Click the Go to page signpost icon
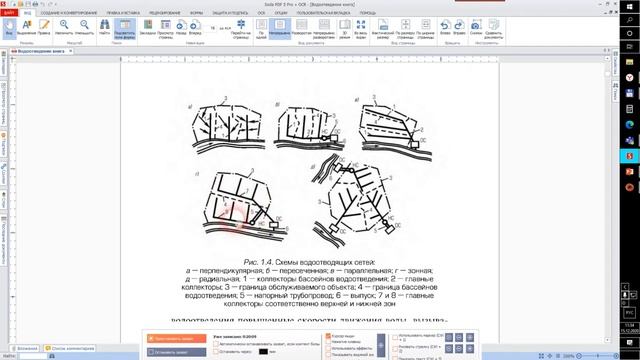 click(x=241, y=29)
